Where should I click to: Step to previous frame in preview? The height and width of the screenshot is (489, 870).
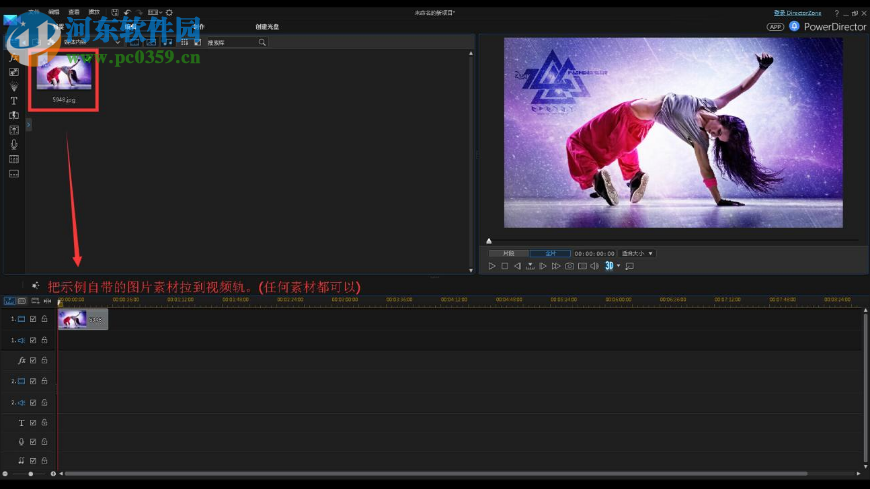517,266
